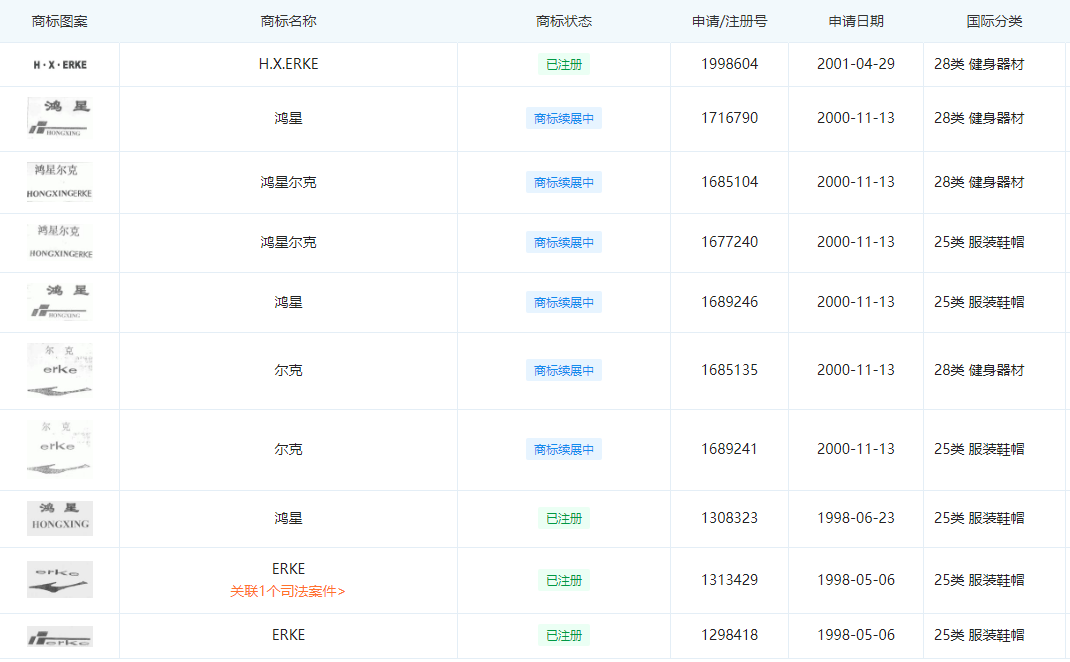Open the linked judicial case link 关联1个司法案件
Screen dimensions: 1070x662
click(x=288, y=591)
